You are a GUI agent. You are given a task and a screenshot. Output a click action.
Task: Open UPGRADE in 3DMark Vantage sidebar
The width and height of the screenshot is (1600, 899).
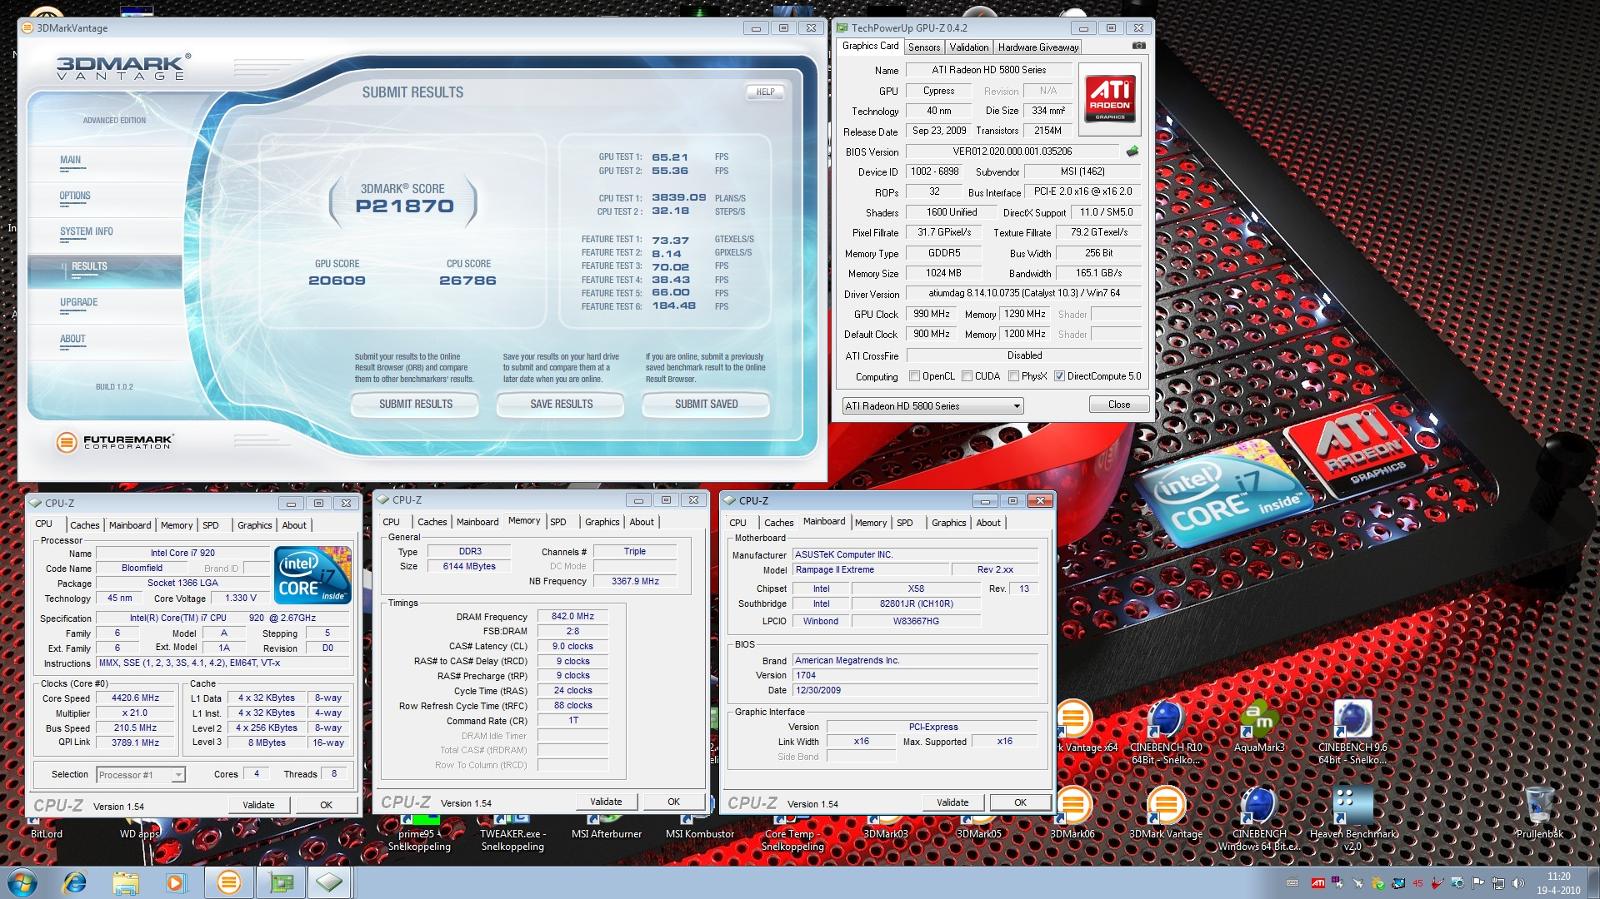coord(79,302)
